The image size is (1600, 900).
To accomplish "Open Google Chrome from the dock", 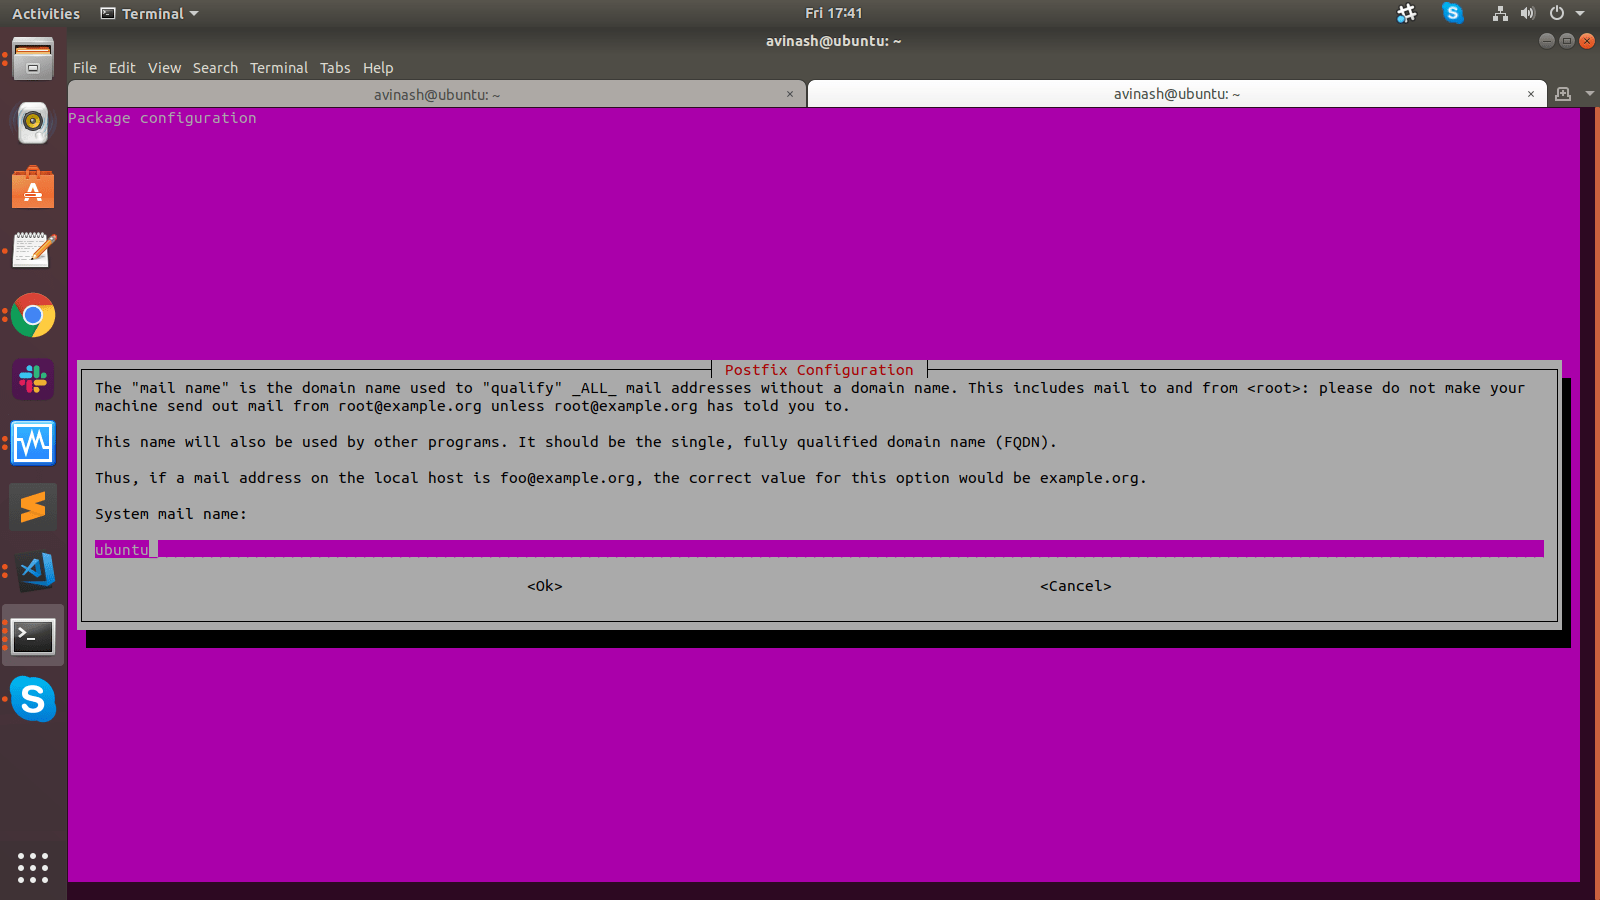I will (33, 316).
